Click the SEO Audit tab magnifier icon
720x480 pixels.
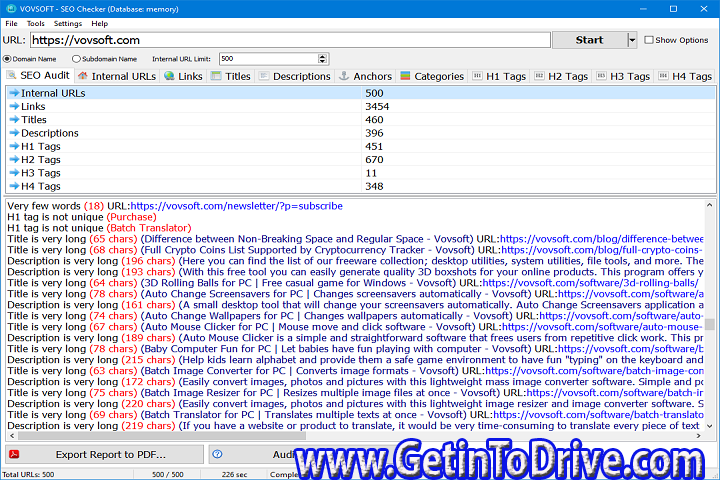[11, 75]
